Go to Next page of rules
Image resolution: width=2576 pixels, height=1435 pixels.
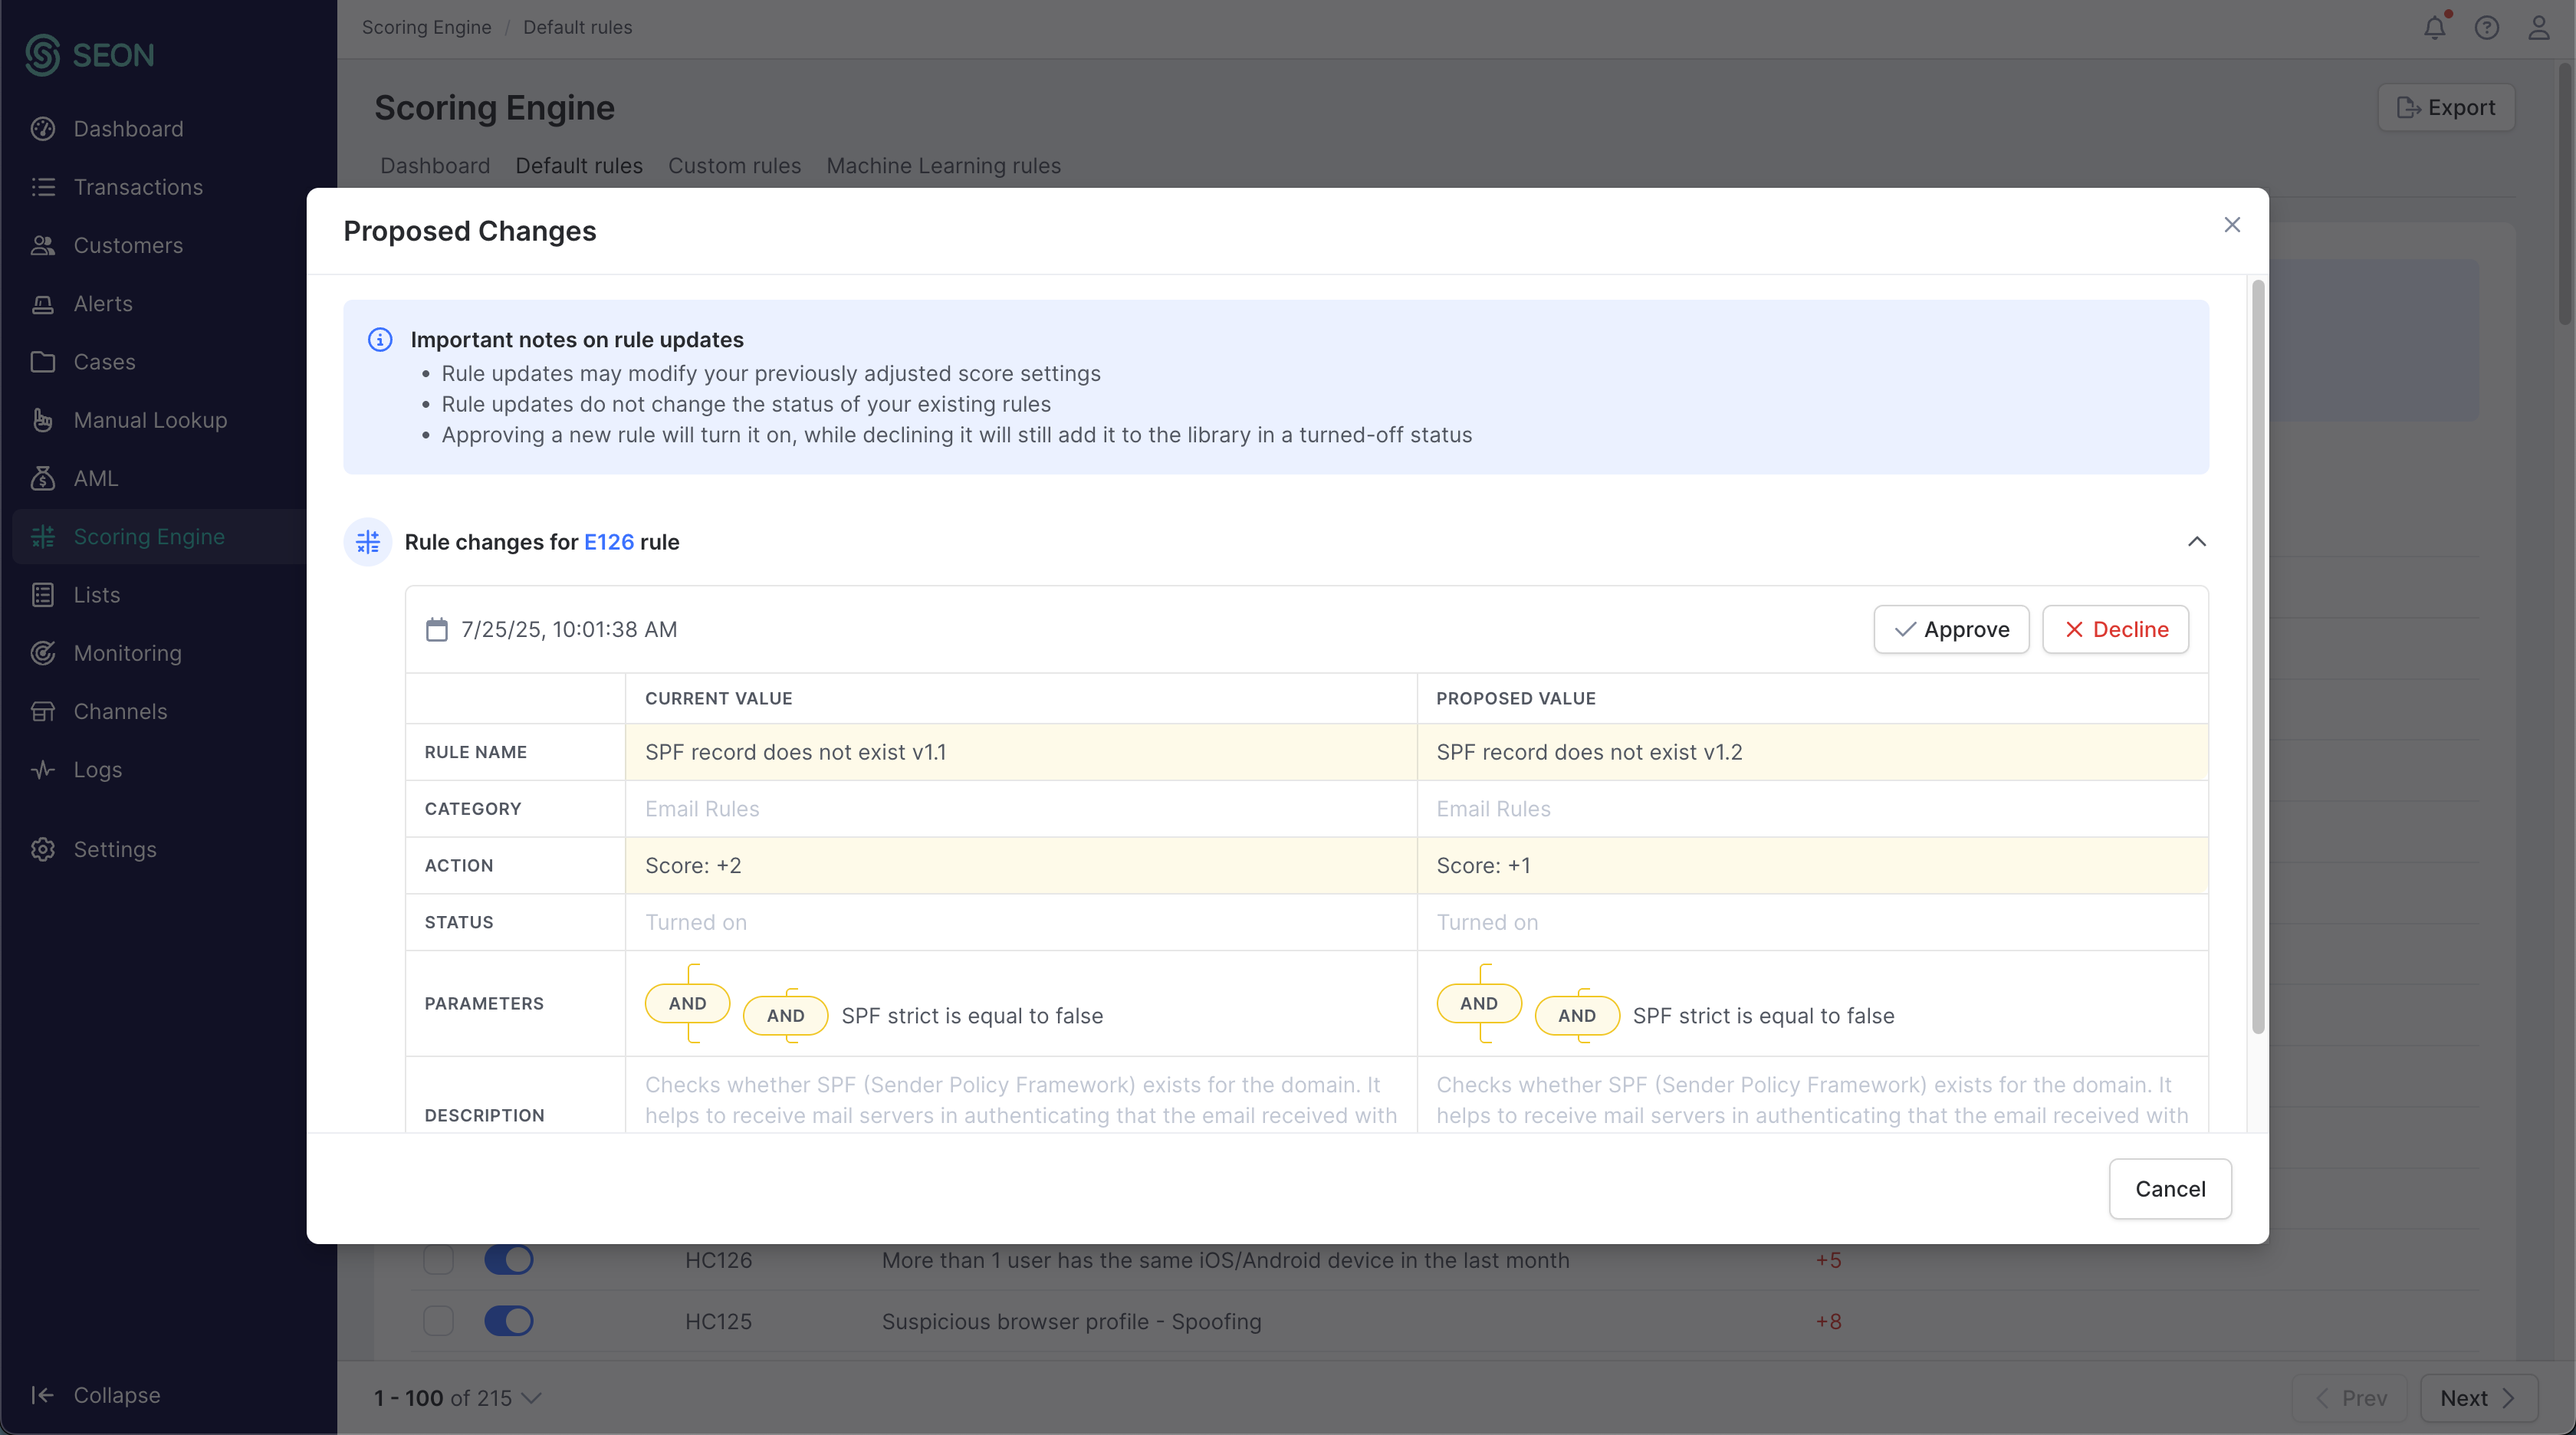pos(2478,1398)
